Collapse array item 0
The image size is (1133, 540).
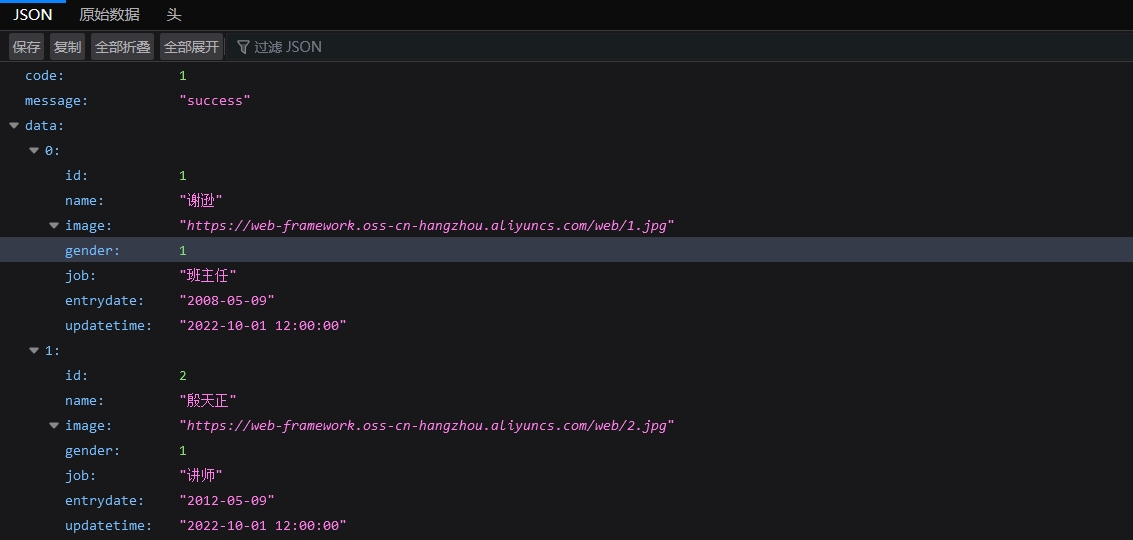34,151
